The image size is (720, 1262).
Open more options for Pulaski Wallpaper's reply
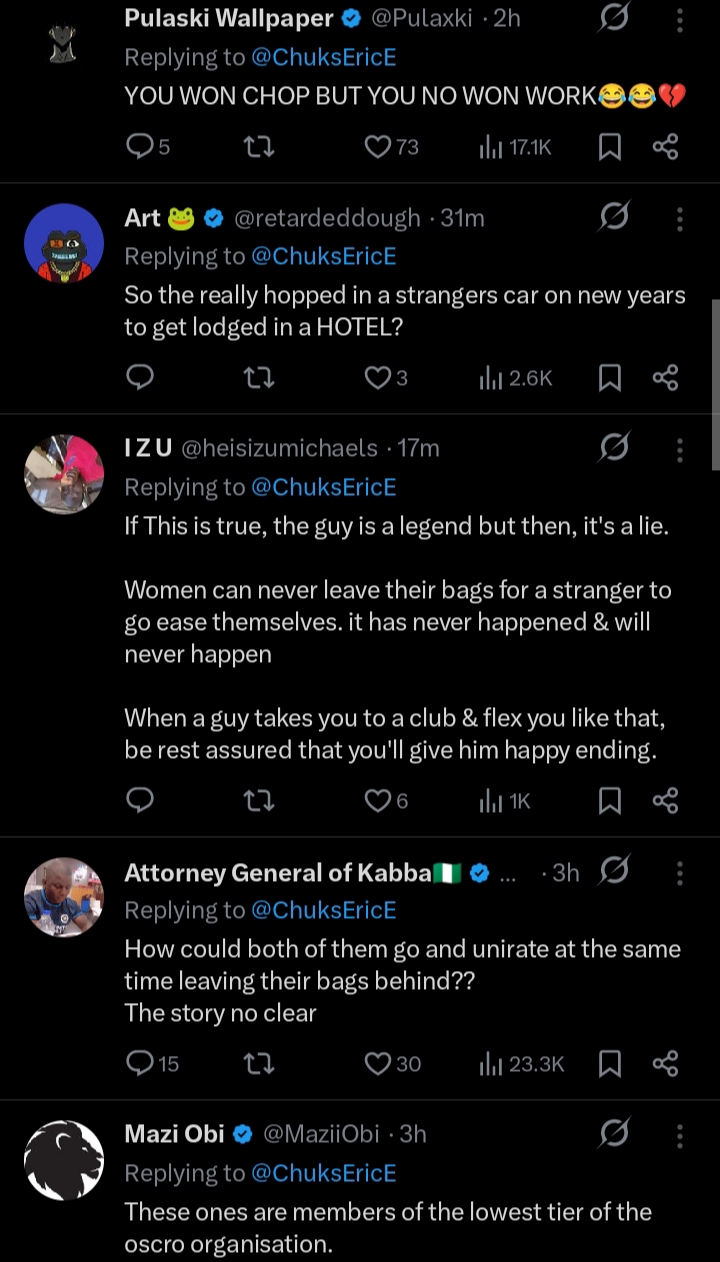pos(680,19)
